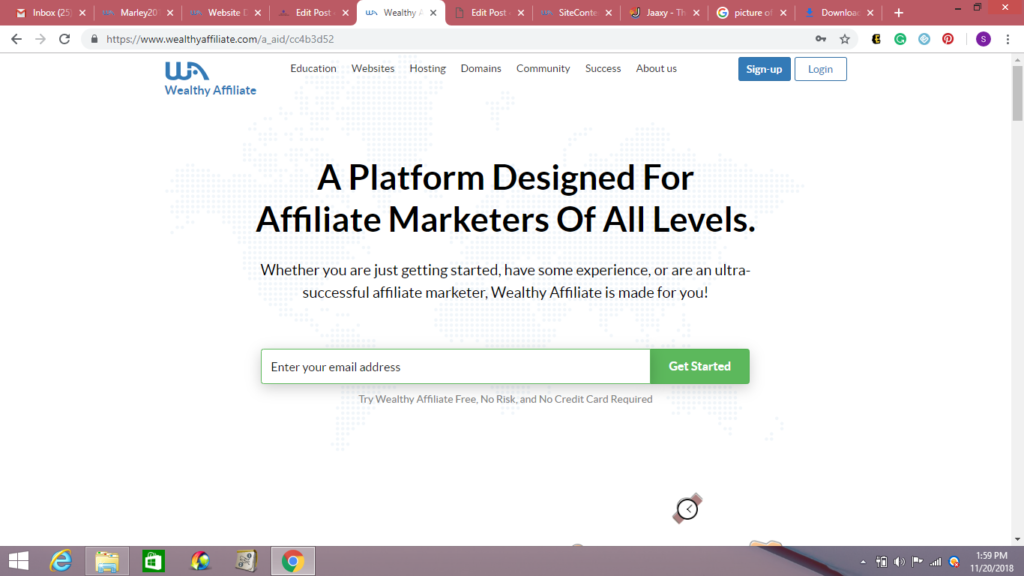Click the Wealthy Affiliate logo
1024x576 pixels.
(x=210, y=78)
